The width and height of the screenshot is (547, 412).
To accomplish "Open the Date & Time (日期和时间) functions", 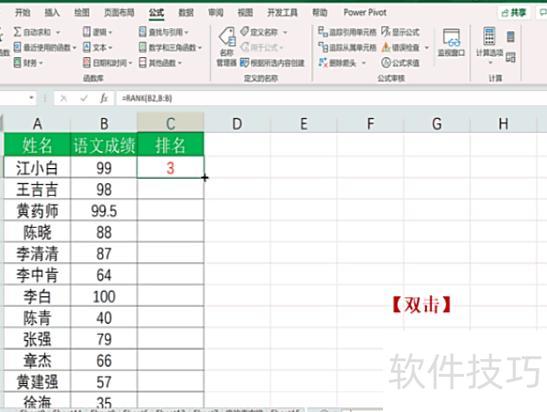I will tap(107, 63).
